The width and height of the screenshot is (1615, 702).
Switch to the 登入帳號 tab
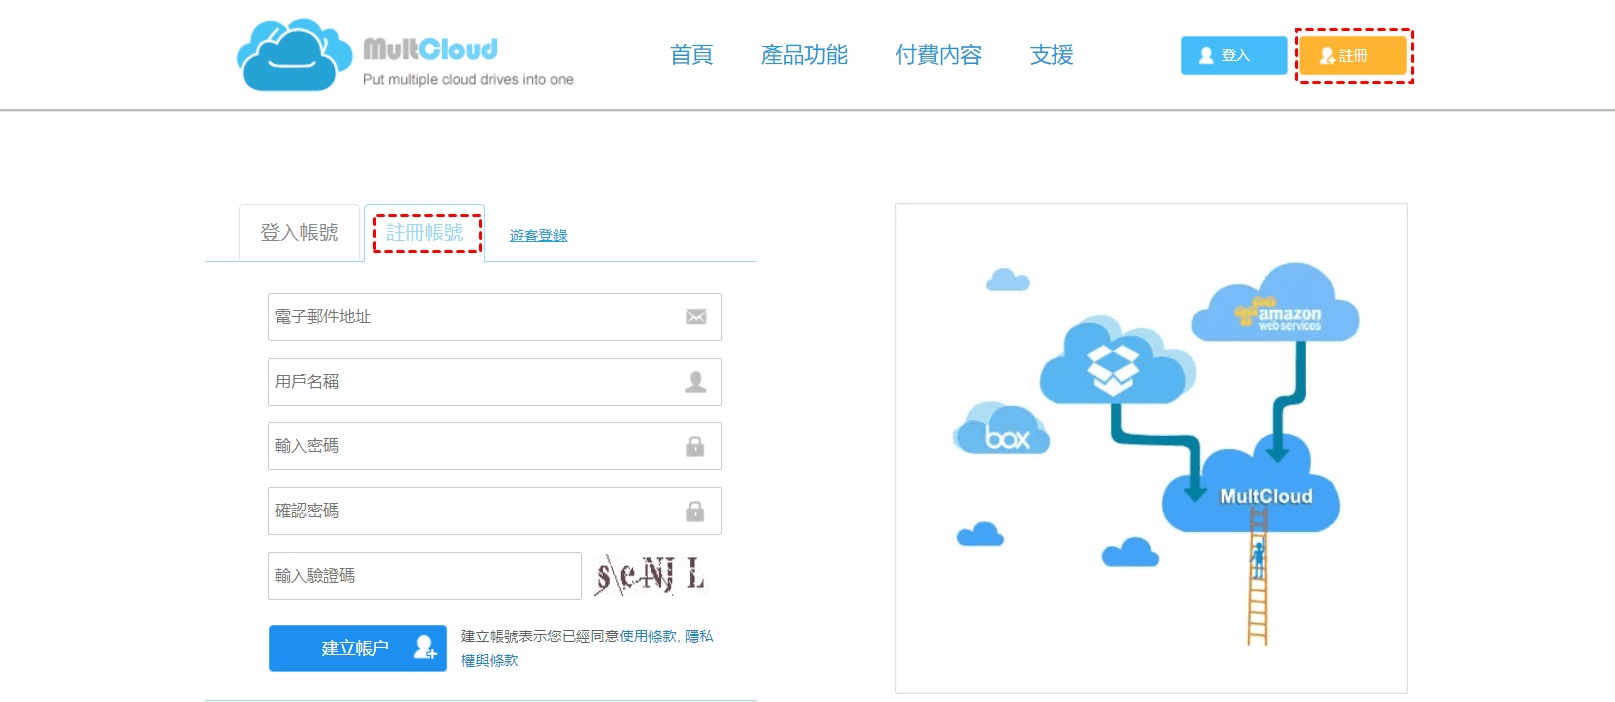[299, 233]
